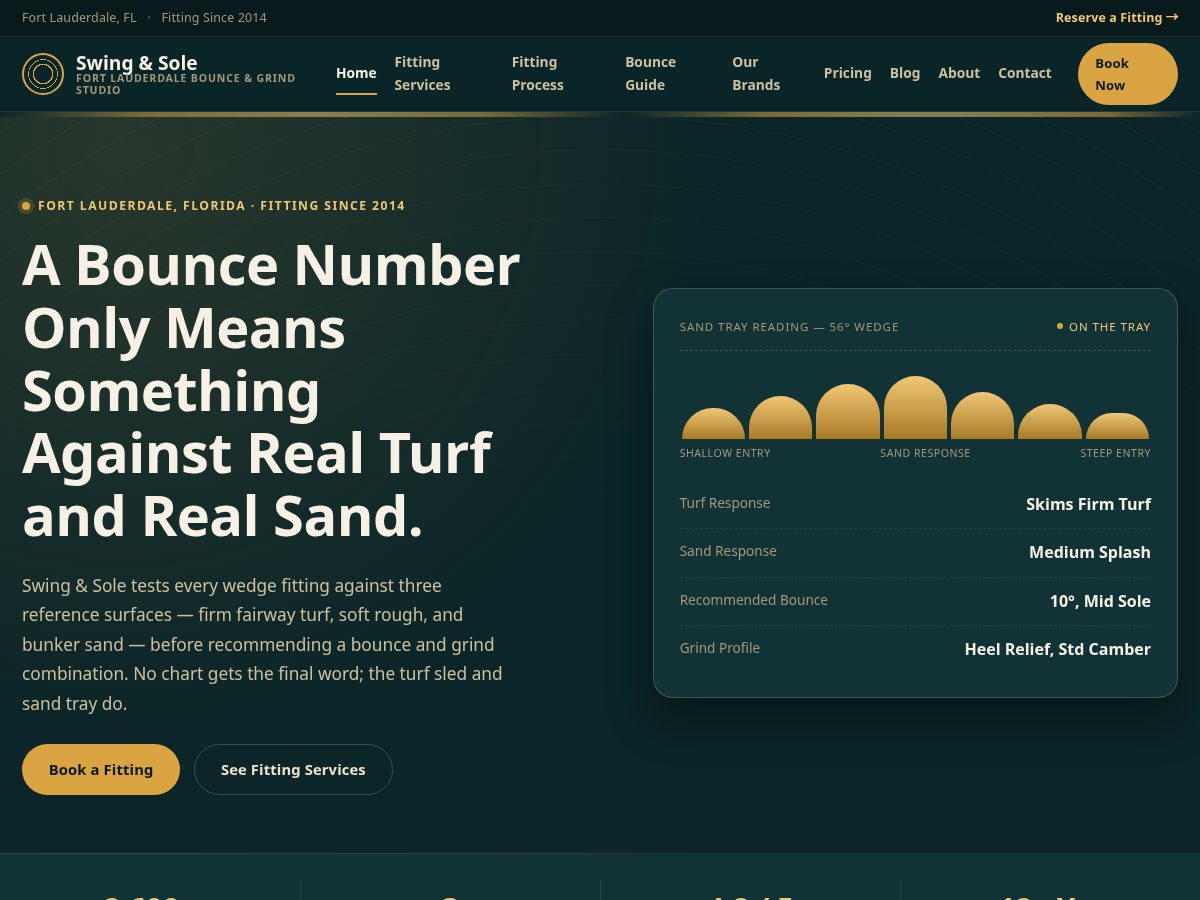Click the 'Grind Profile' label

[x=720, y=648]
